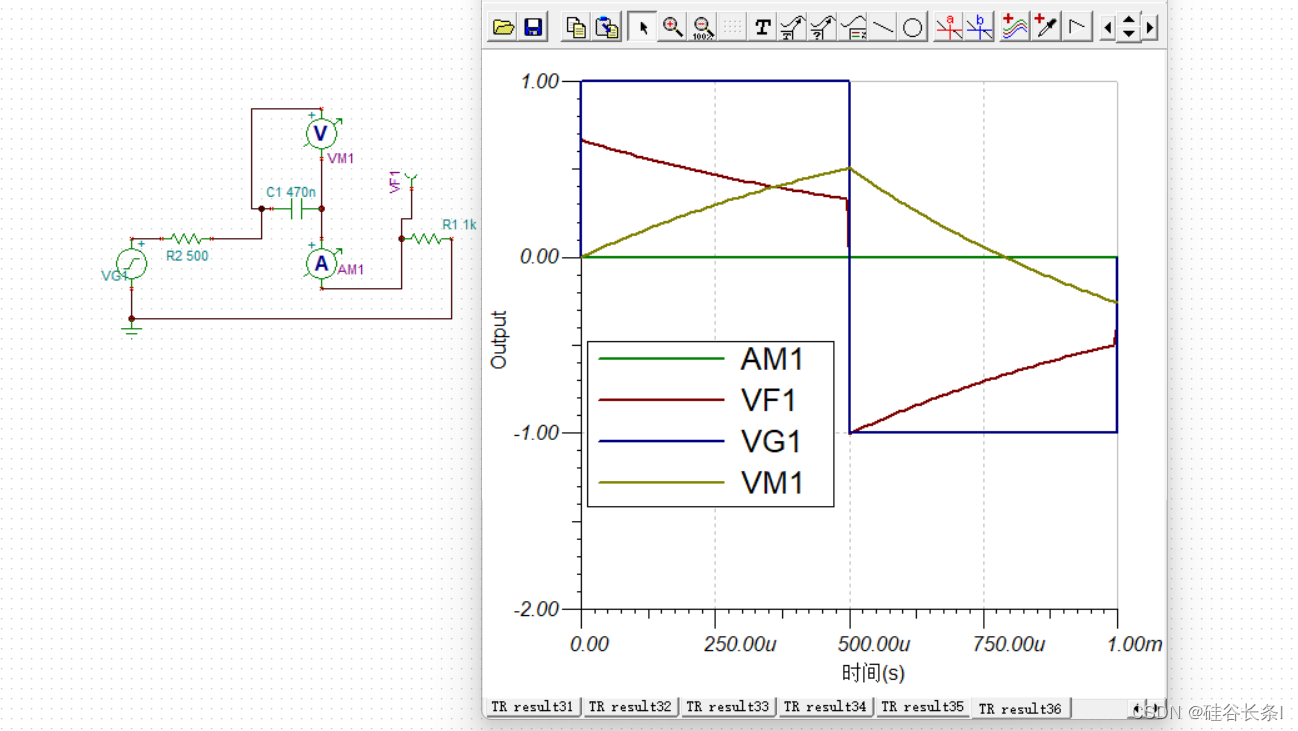Select the text 'T' annotation tool
The image size is (1298, 731).
coord(763,27)
